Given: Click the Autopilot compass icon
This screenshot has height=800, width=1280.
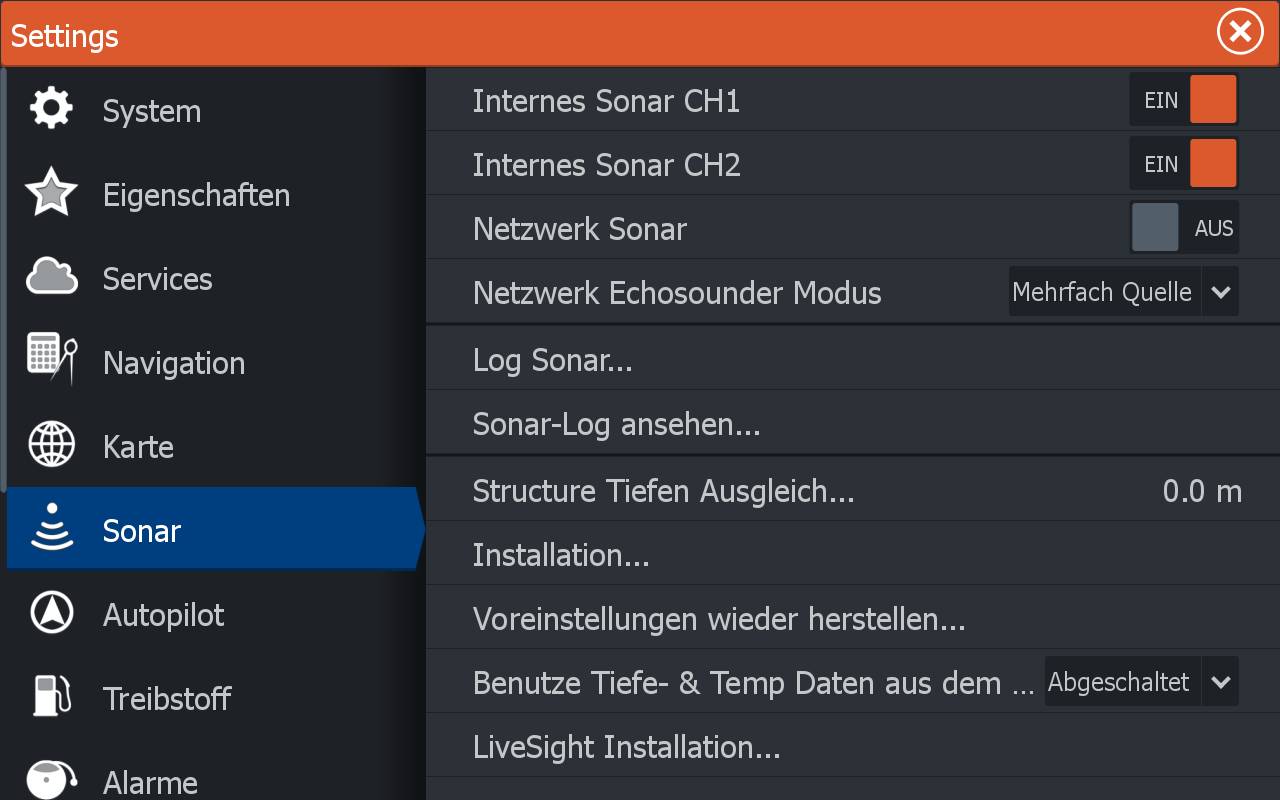Looking at the screenshot, I should point(52,613).
